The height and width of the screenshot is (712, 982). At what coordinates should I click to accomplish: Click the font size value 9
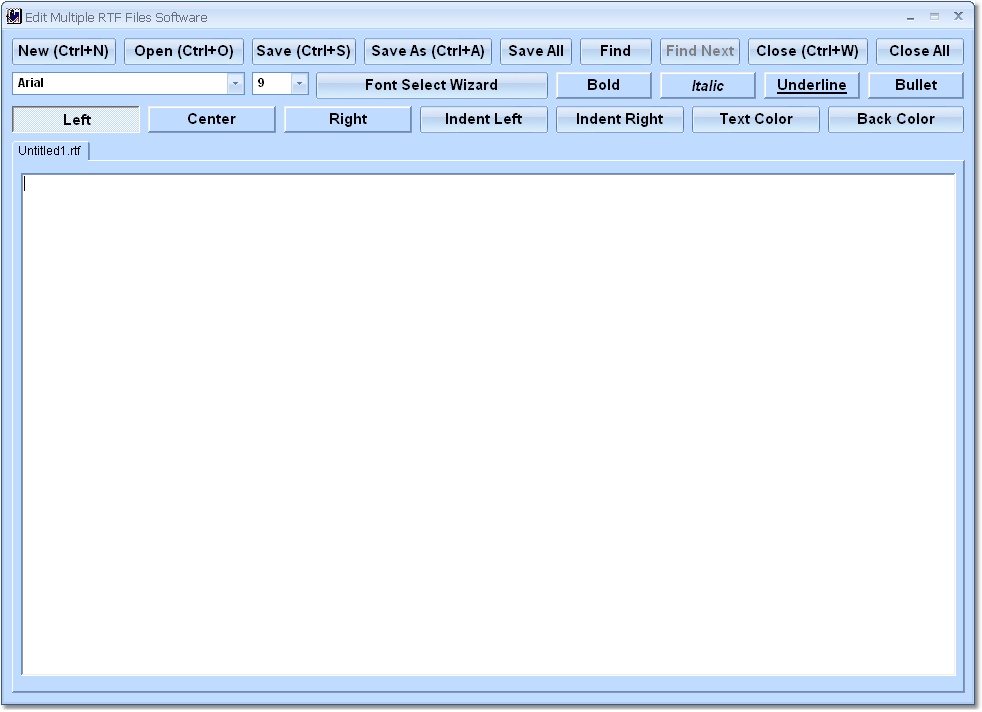(272, 83)
